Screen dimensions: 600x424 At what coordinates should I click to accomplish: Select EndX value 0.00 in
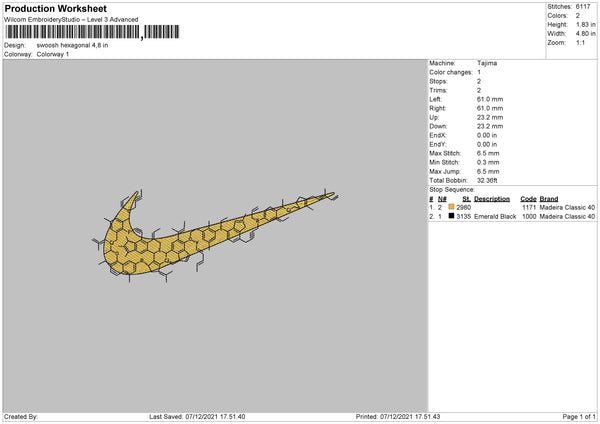pos(487,135)
